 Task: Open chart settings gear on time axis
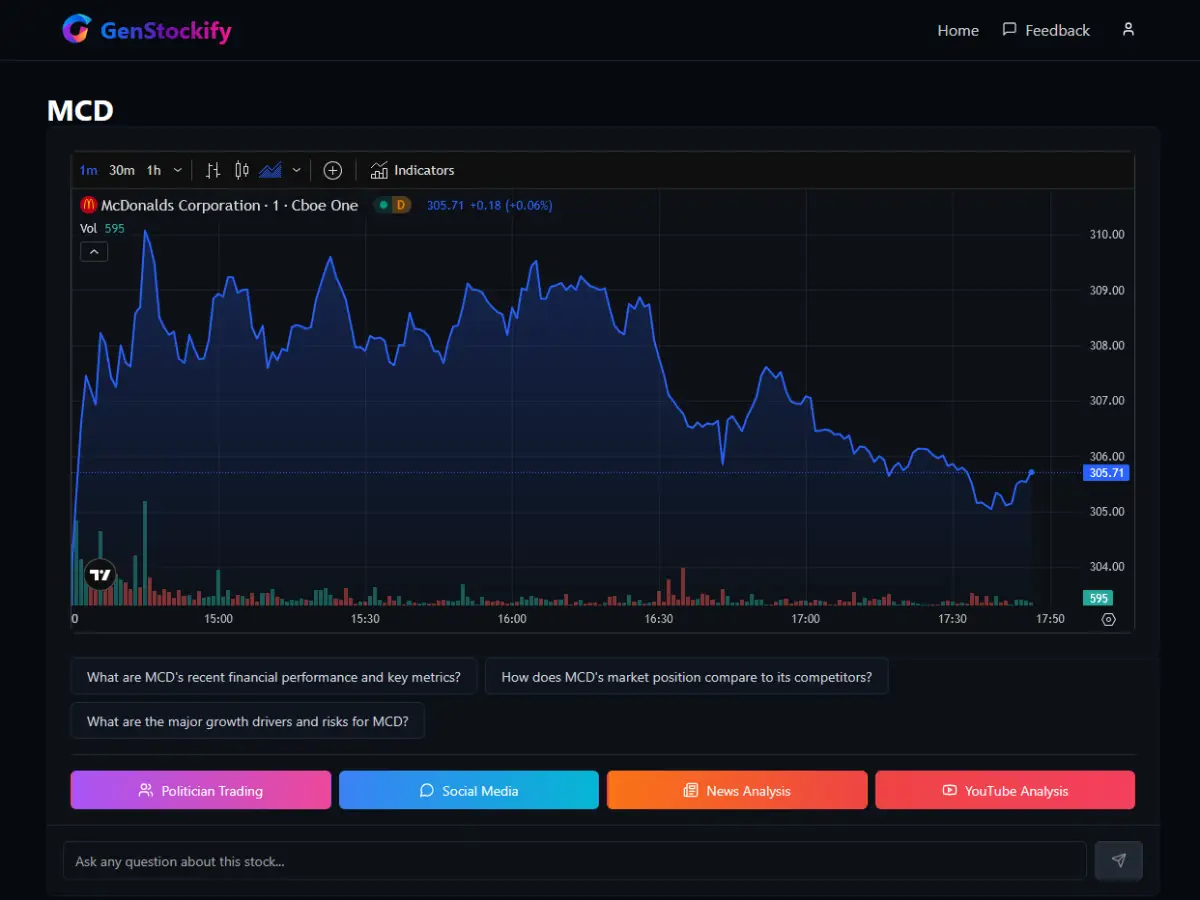(x=1108, y=619)
